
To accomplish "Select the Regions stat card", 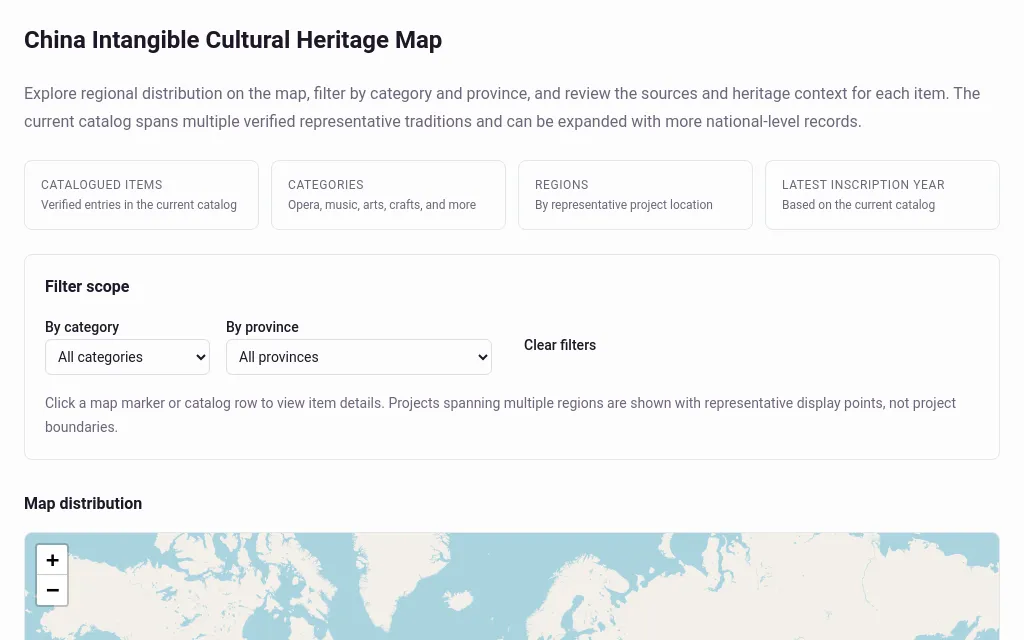I will click(x=635, y=195).
